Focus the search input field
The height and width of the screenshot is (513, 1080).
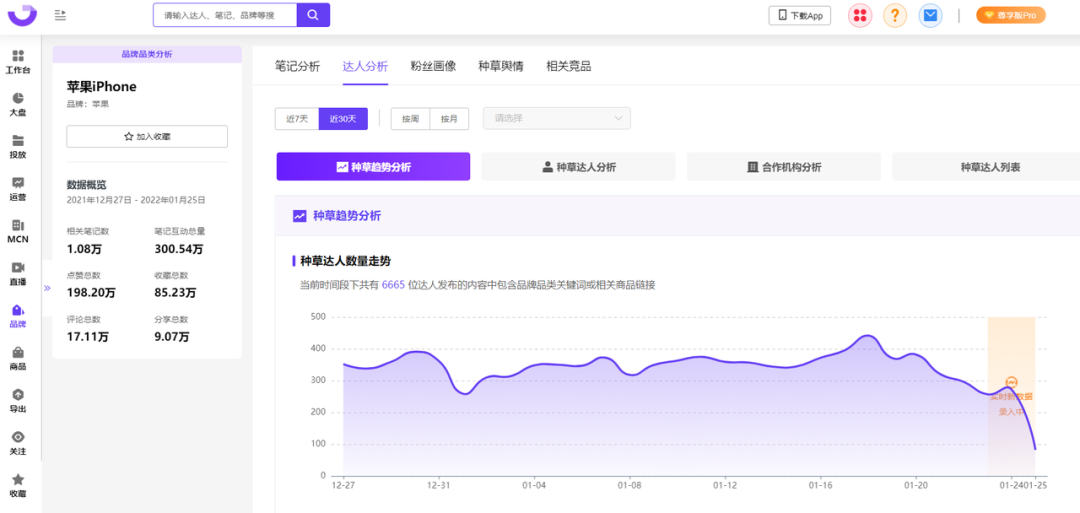point(225,14)
